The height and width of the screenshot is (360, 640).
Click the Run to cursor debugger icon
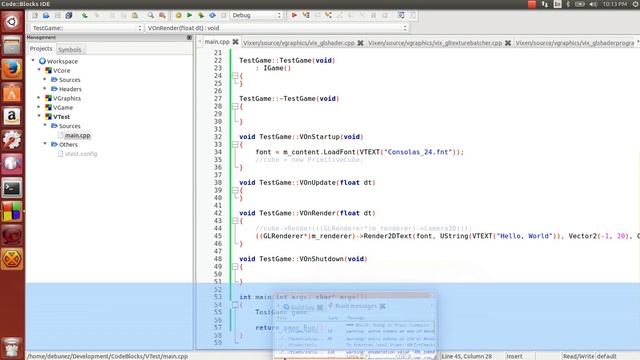tap(306, 15)
